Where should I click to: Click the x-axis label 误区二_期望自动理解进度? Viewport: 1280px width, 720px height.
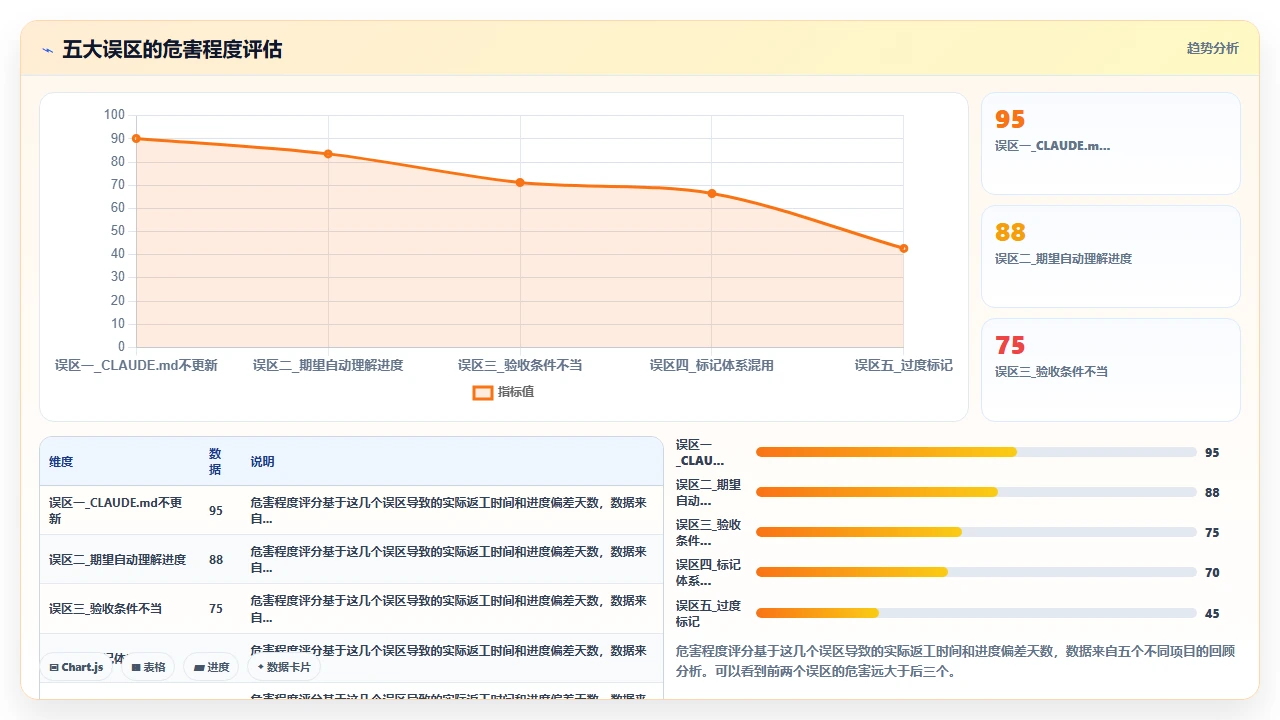[328, 365]
